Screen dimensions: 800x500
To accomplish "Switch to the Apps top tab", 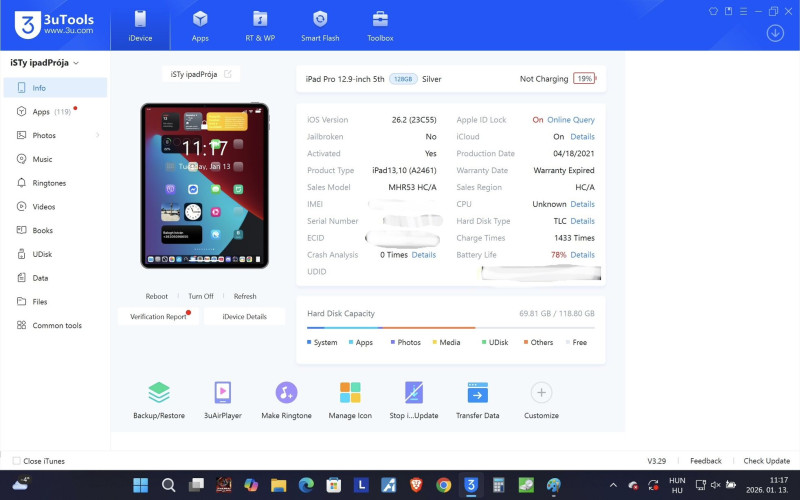I will click(200, 26).
